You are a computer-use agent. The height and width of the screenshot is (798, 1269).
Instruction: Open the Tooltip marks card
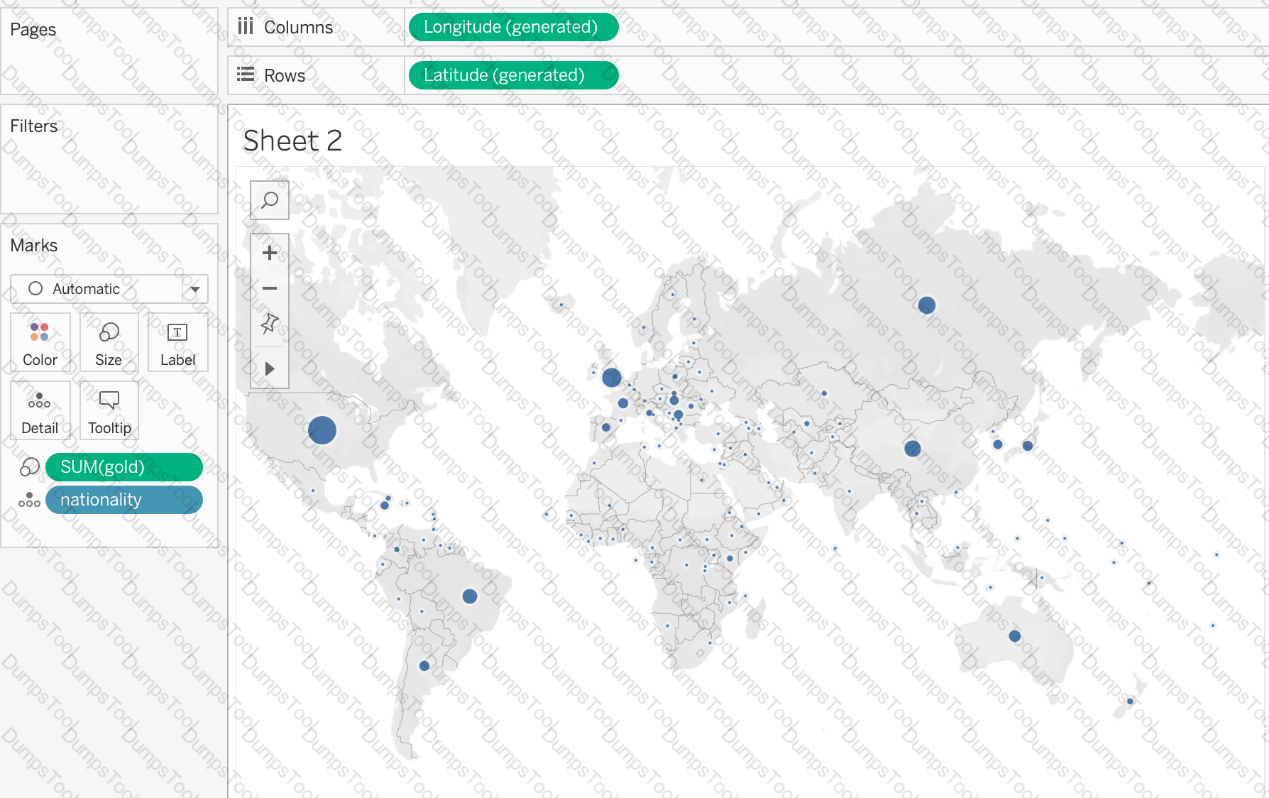tap(109, 411)
